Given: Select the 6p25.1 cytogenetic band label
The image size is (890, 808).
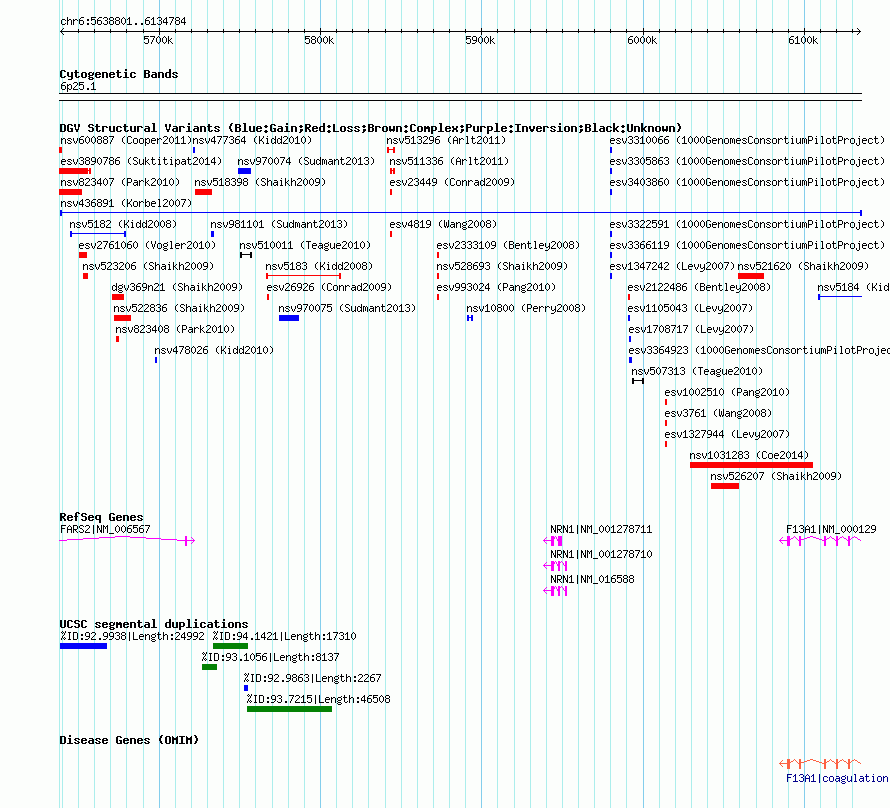Looking at the screenshot, I should tap(78, 86).
